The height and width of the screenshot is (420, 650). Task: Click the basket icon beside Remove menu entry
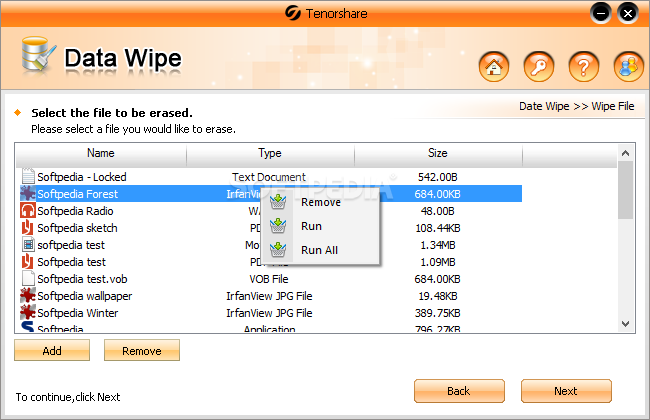[x=278, y=202]
